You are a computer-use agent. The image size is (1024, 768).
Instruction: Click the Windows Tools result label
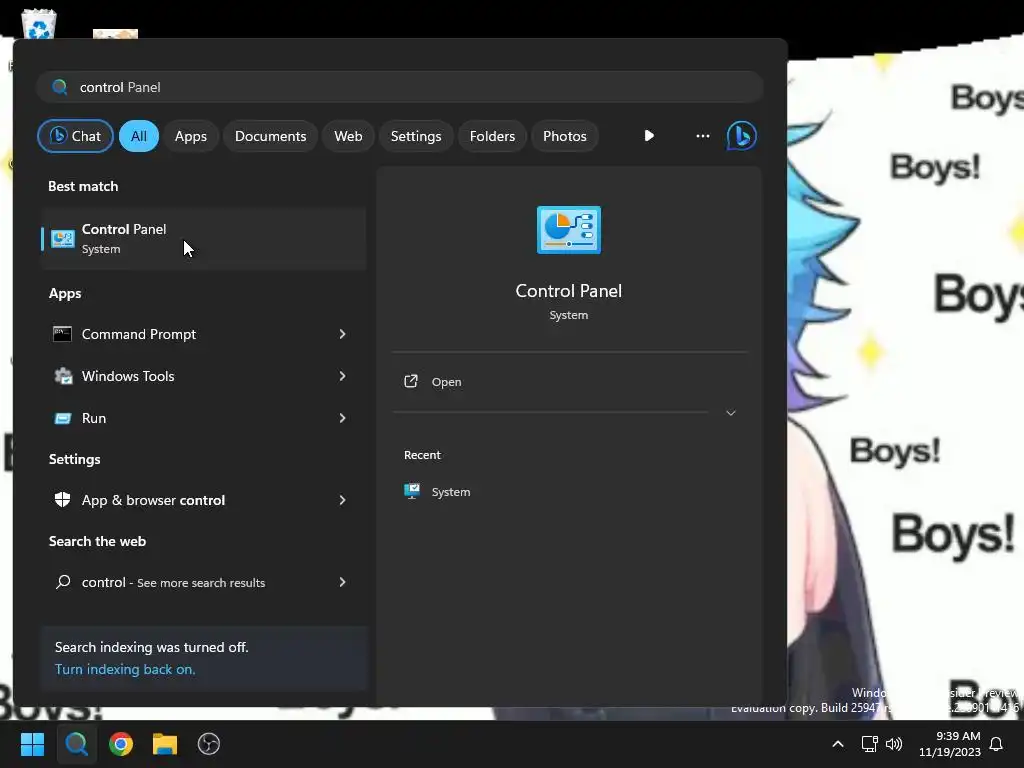pyautogui.click(x=128, y=376)
